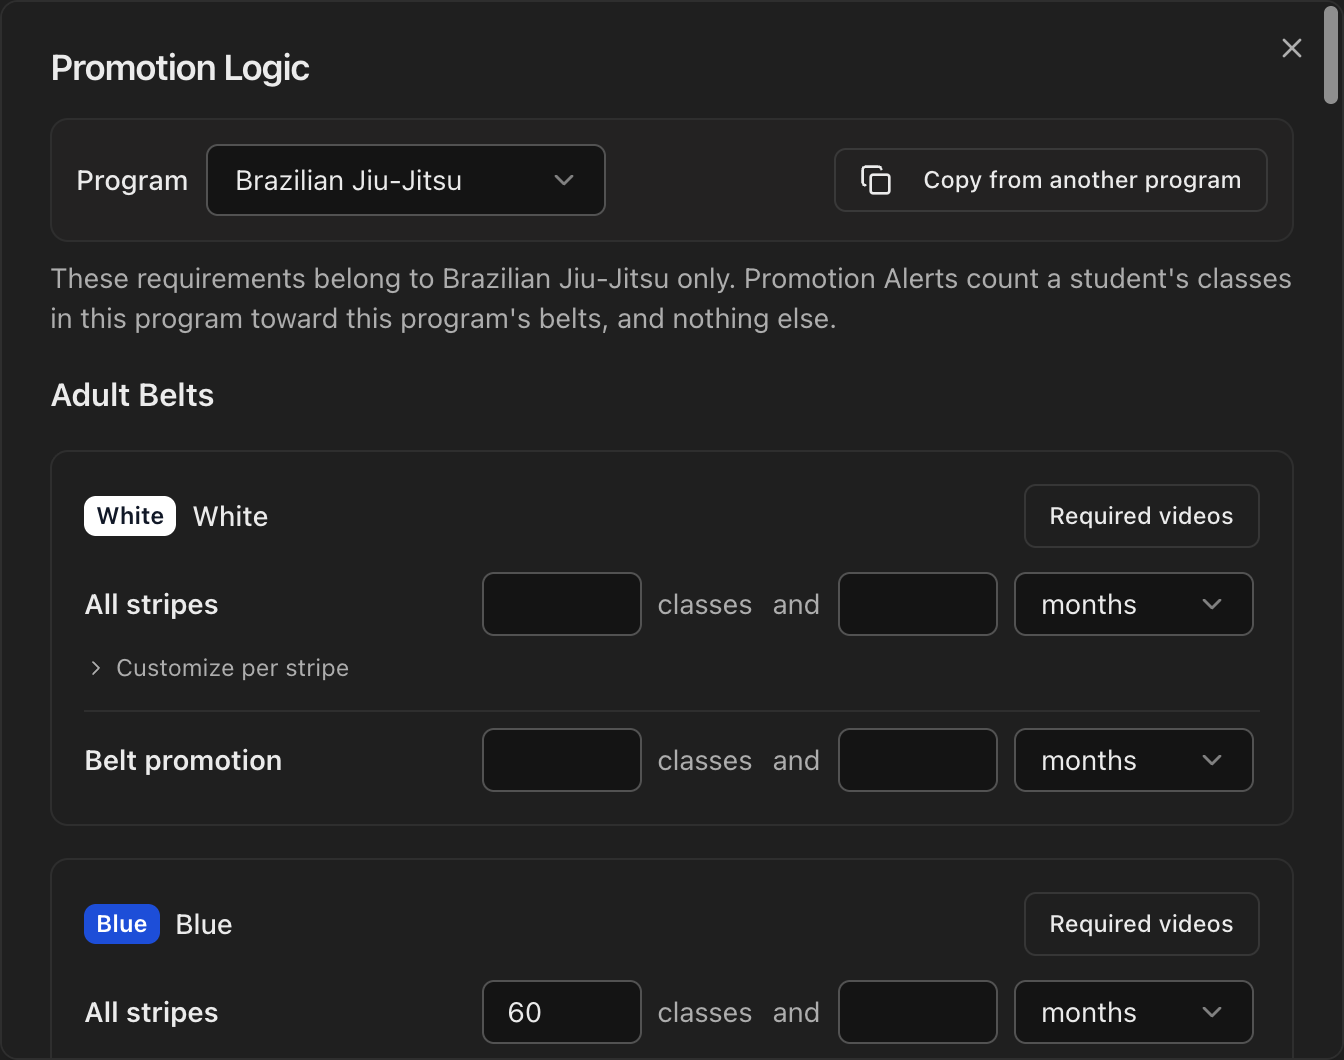Viewport: 1344px width, 1060px height.
Task: Open Required videos for Blue belt
Action: coord(1142,924)
